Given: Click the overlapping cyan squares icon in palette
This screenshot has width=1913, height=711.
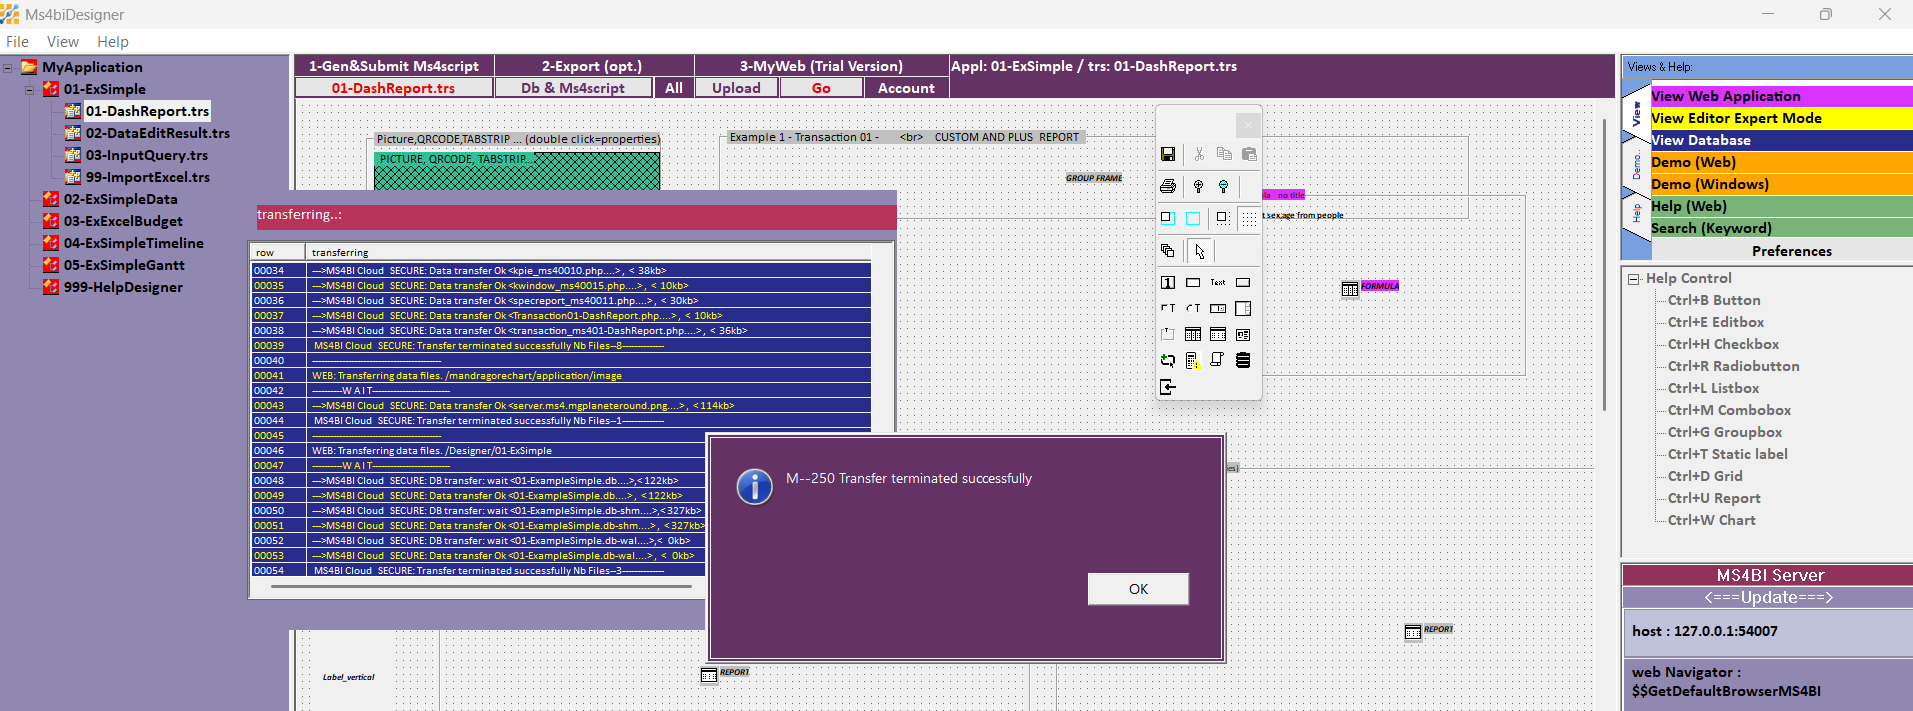Looking at the screenshot, I should tap(1167, 218).
